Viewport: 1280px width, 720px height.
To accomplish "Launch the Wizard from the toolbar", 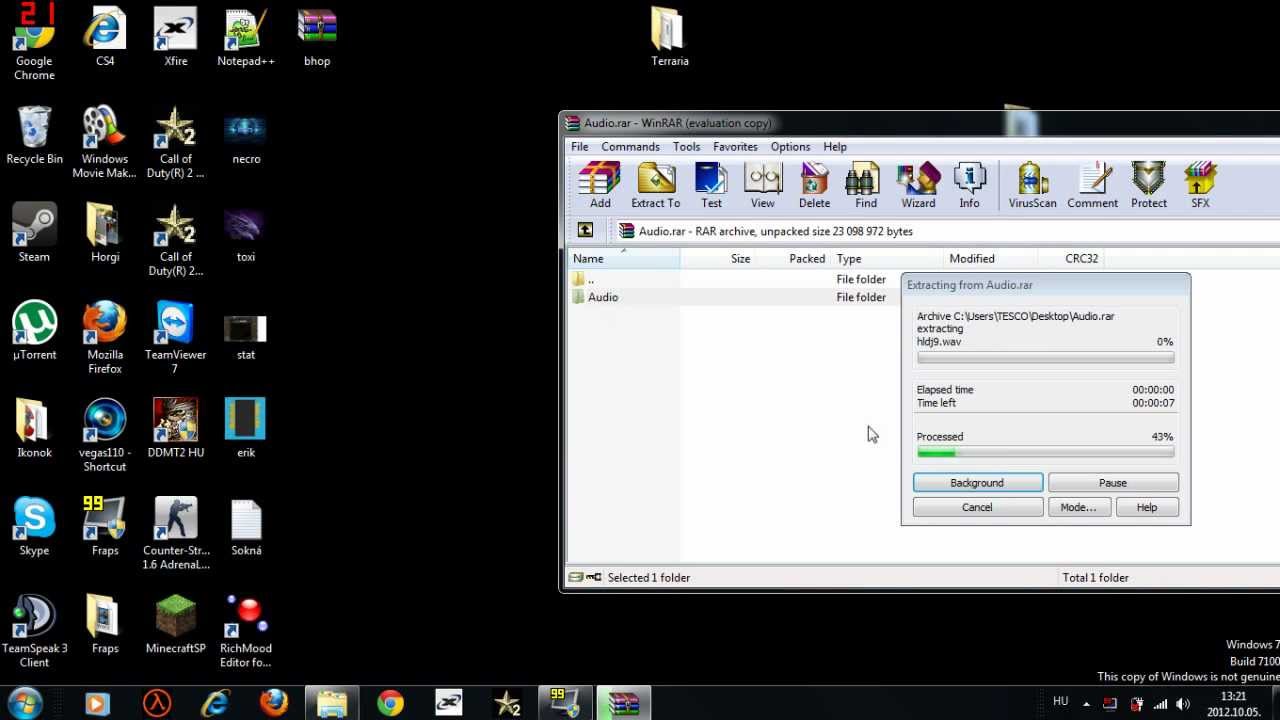I will (x=918, y=186).
